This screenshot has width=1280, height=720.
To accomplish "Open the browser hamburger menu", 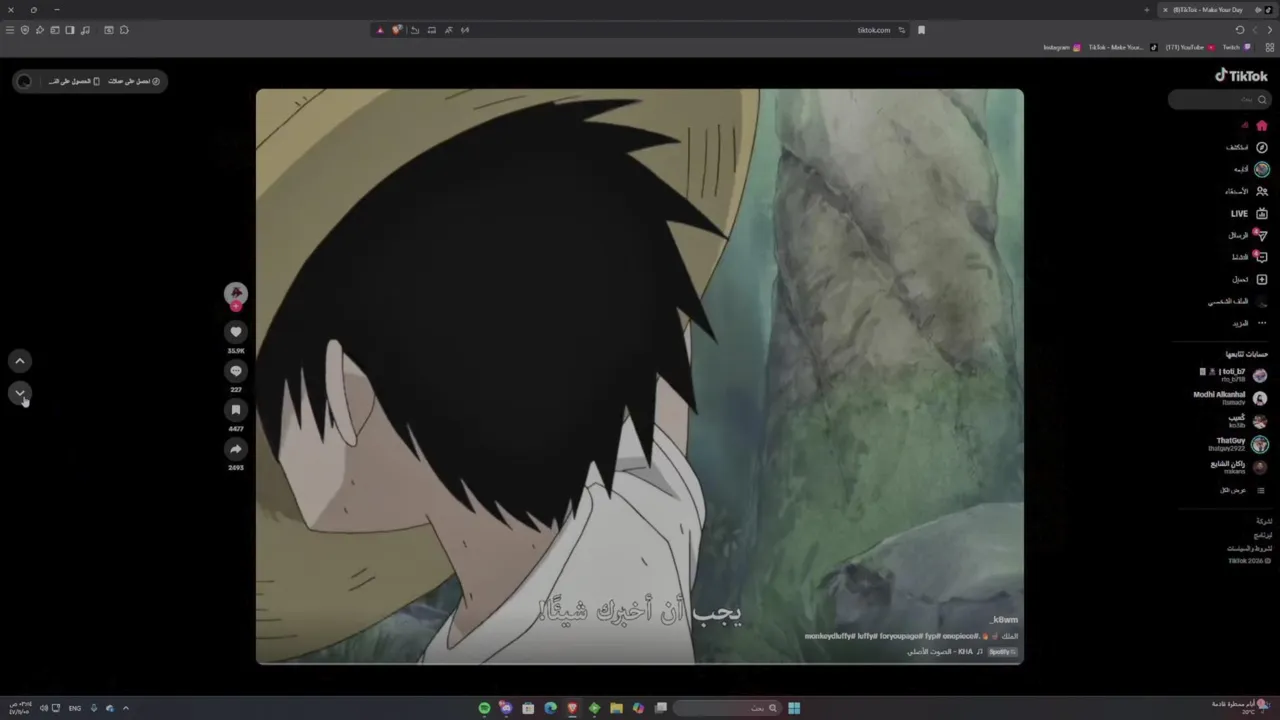I will coord(10,30).
